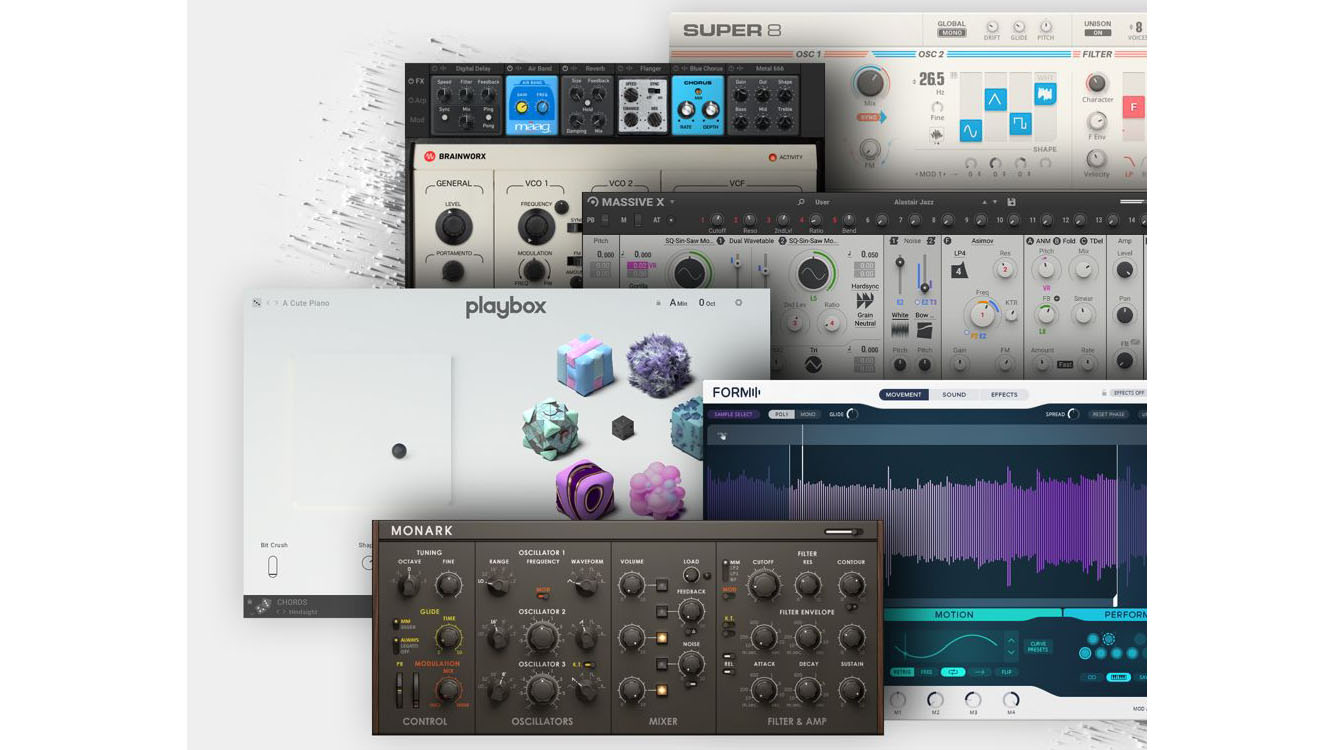Toggle the MONO global switch in Super 8
Viewport: 1333px width, 750px height.
(951, 33)
